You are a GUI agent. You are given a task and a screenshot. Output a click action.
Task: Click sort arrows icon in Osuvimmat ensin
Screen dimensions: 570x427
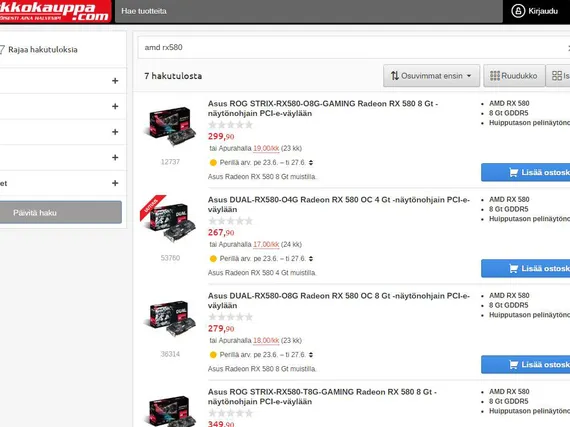[x=395, y=76]
